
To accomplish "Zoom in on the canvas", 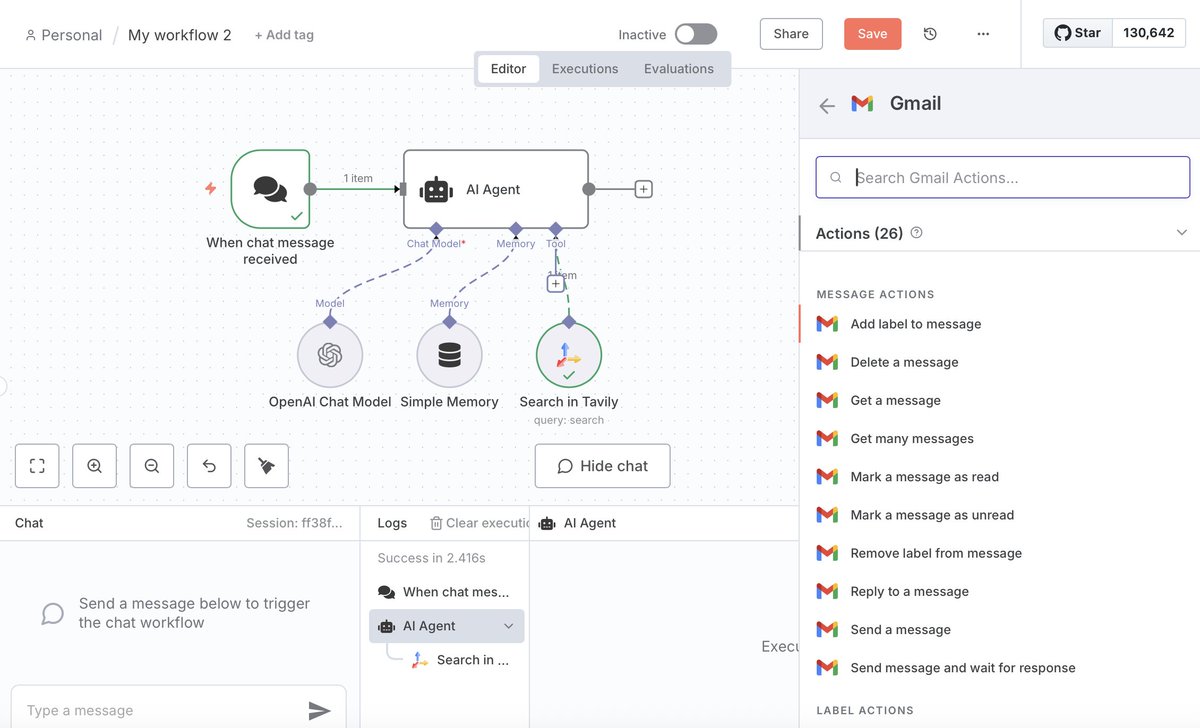I will 94,466.
